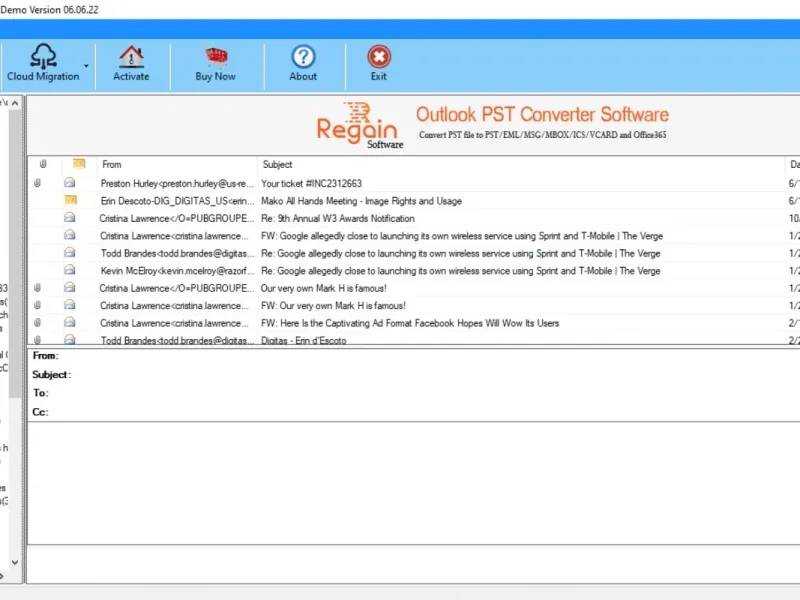The image size is (800, 600).
Task: Select 'Digitas - Erin d'Escoto' email
Action: tap(304, 340)
